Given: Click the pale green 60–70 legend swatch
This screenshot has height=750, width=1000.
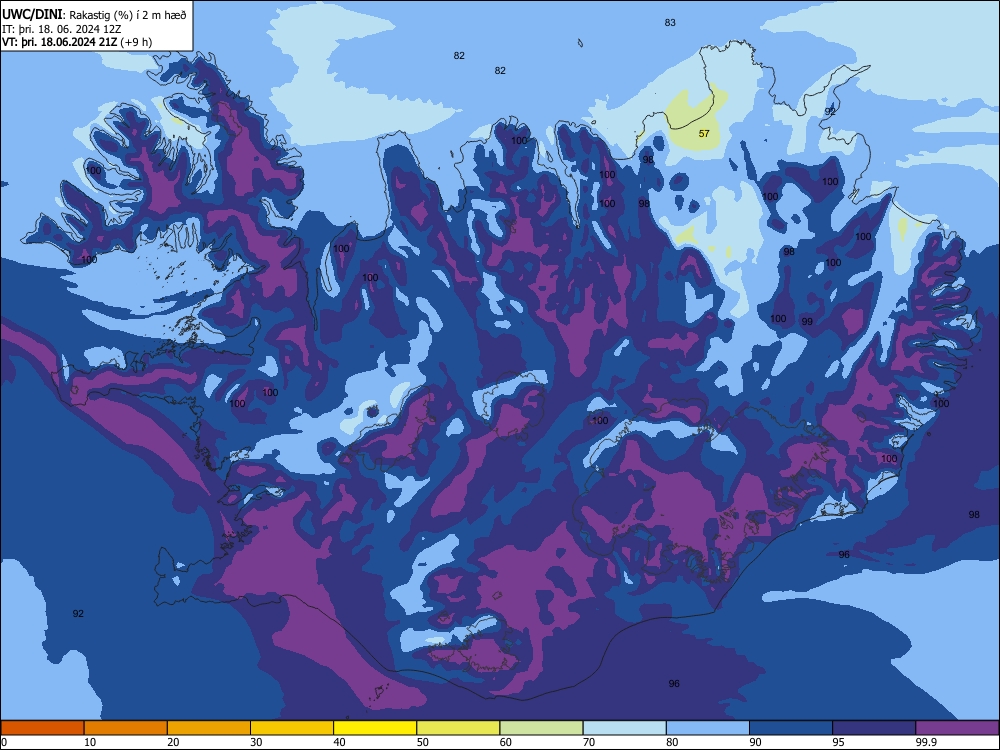Looking at the screenshot, I should (x=541, y=728).
